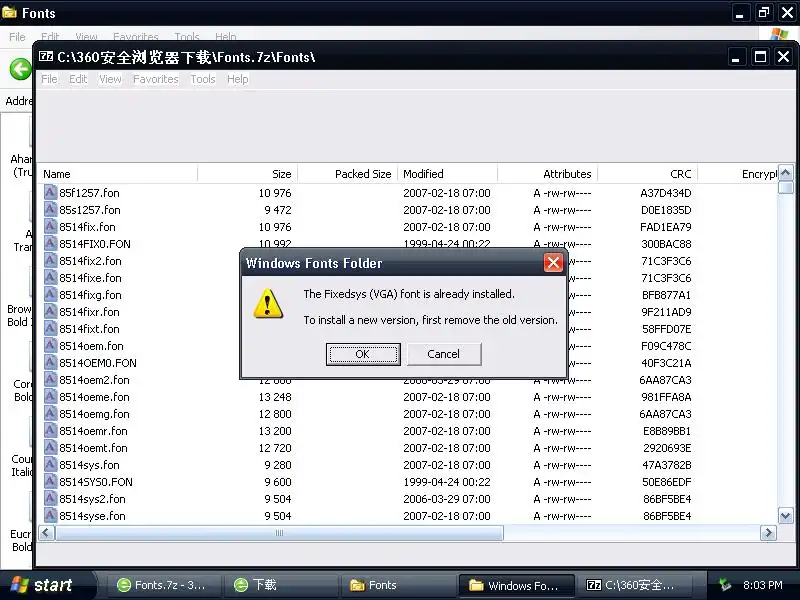Open the 7-Zip Favorites menu
This screenshot has height=600, width=800.
[x=156, y=79]
